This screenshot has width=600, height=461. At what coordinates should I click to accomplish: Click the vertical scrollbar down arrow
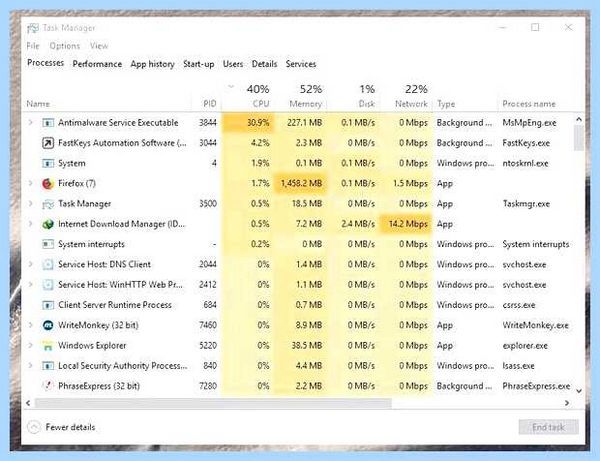pyautogui.click(x=579, y=391)
